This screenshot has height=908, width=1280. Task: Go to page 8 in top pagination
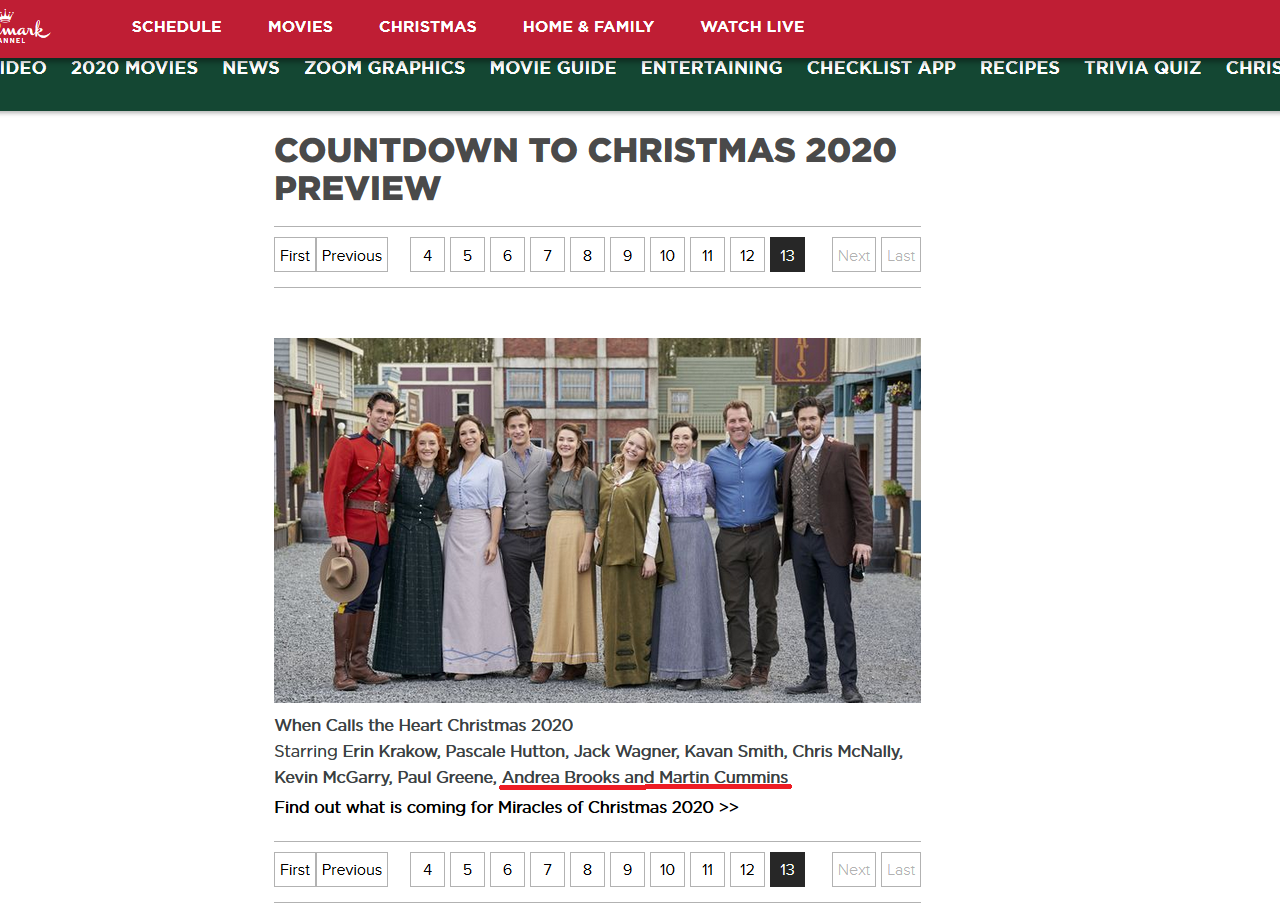click(x=587, y=255)
